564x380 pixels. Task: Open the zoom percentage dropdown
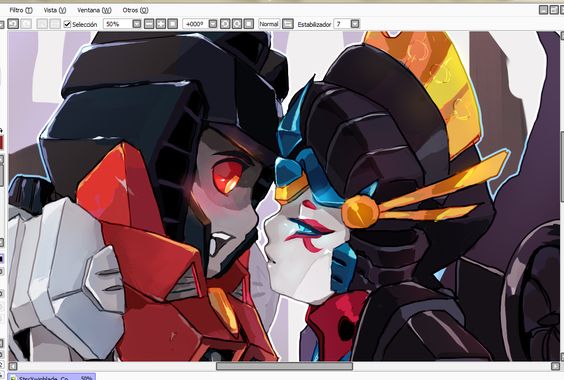pyautogui.click(x=136, y=24)
